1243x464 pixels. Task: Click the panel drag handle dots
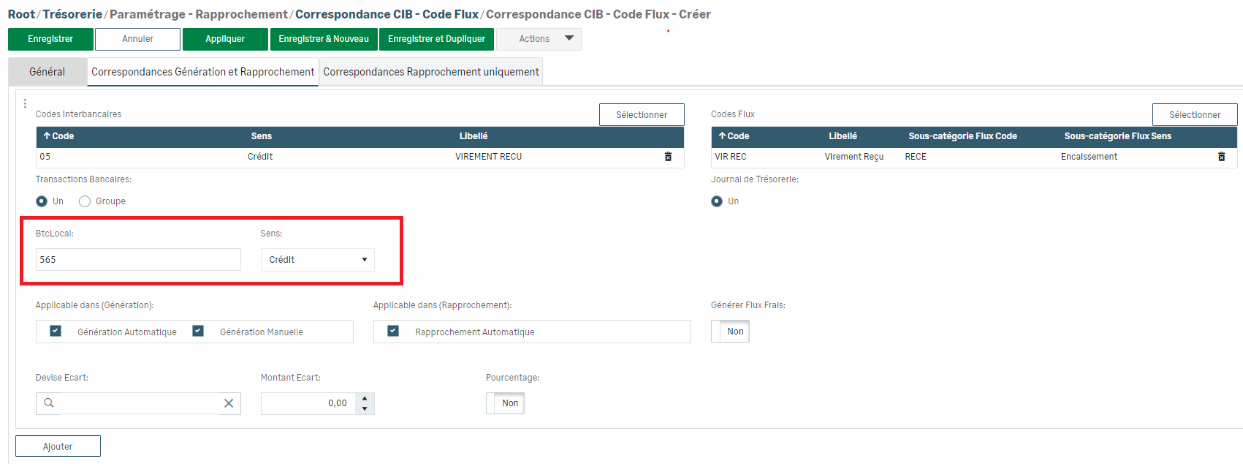pos(25,103)
